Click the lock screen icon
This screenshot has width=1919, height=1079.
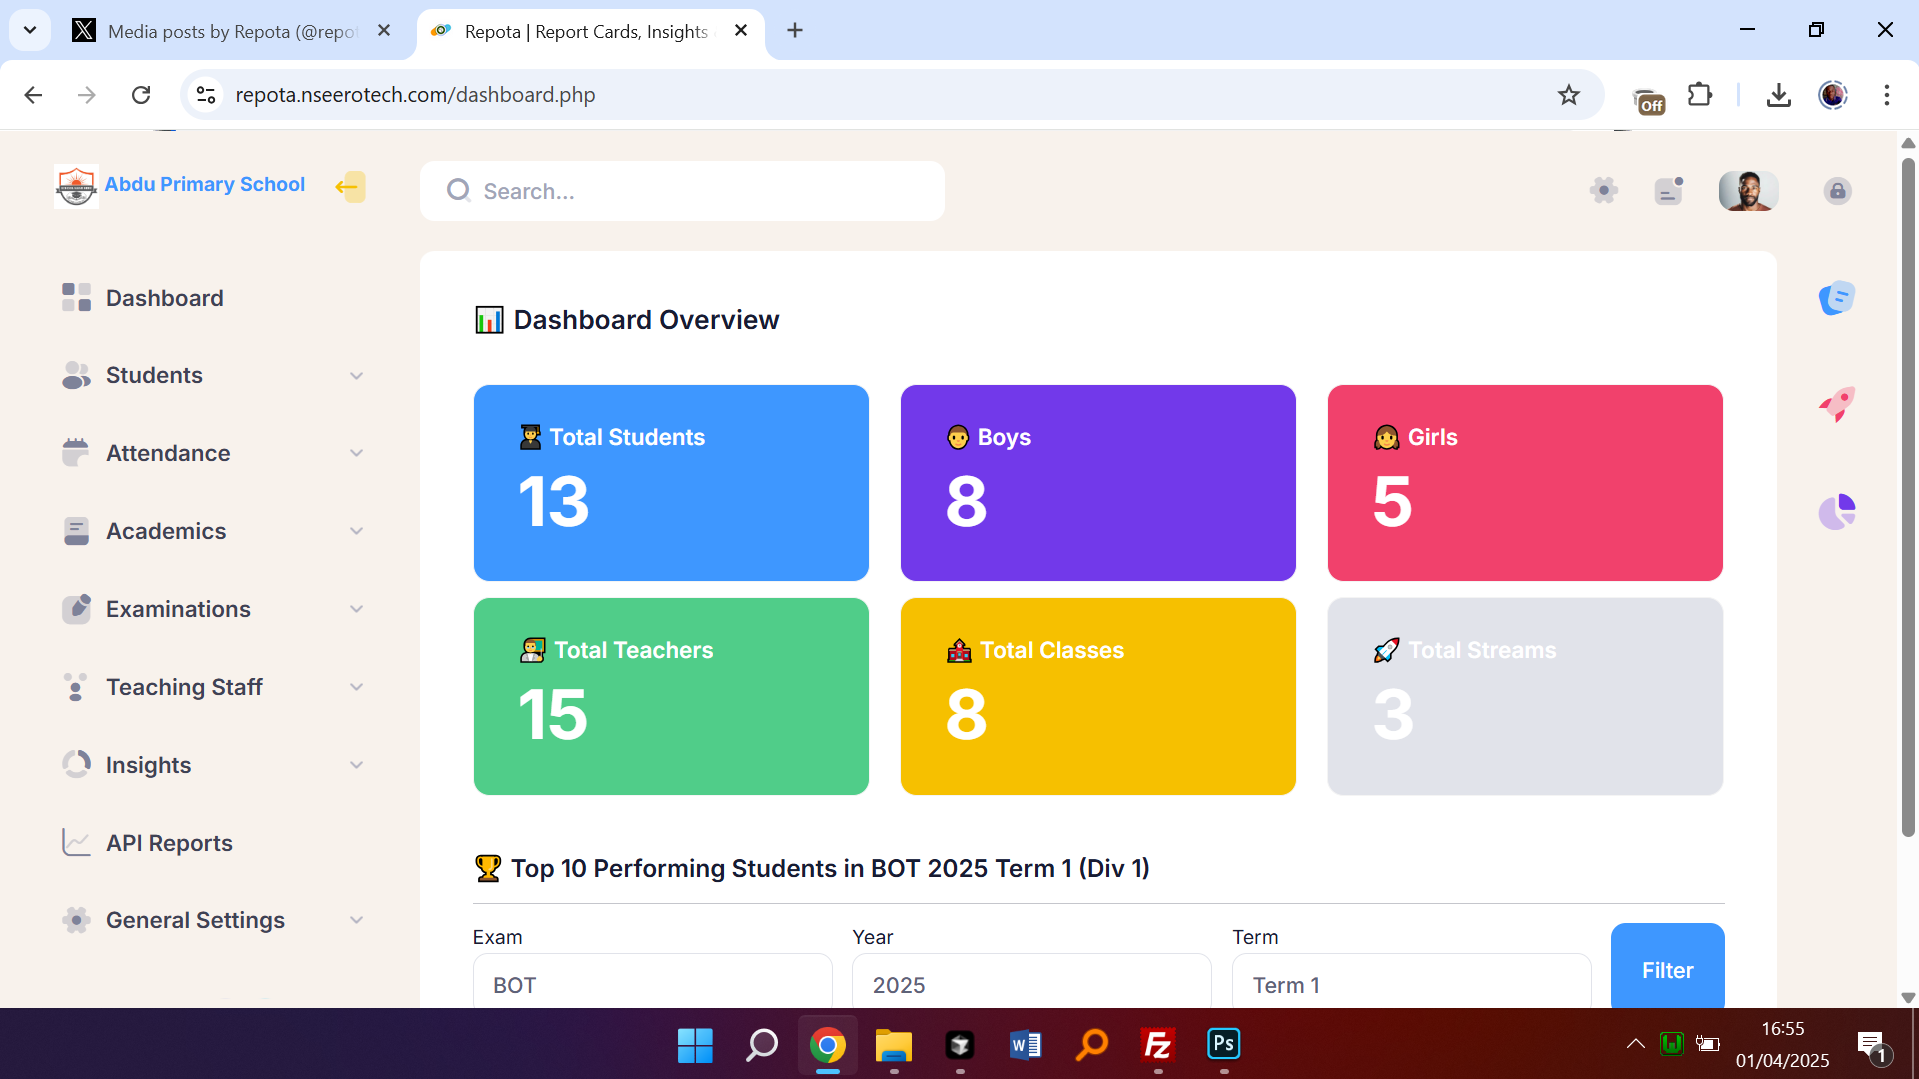(1837, 191)
